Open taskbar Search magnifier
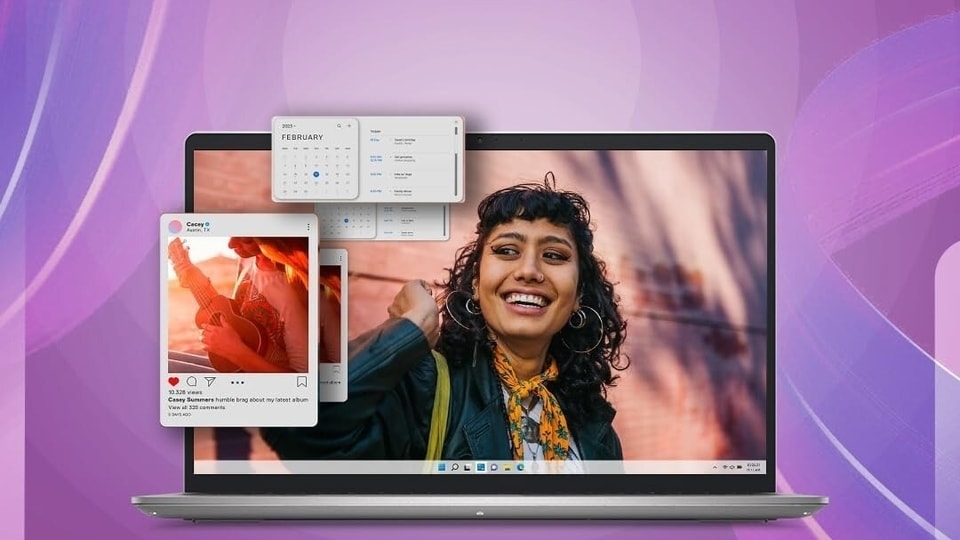This screenshot has width=960, height=540. coord(455,467)
